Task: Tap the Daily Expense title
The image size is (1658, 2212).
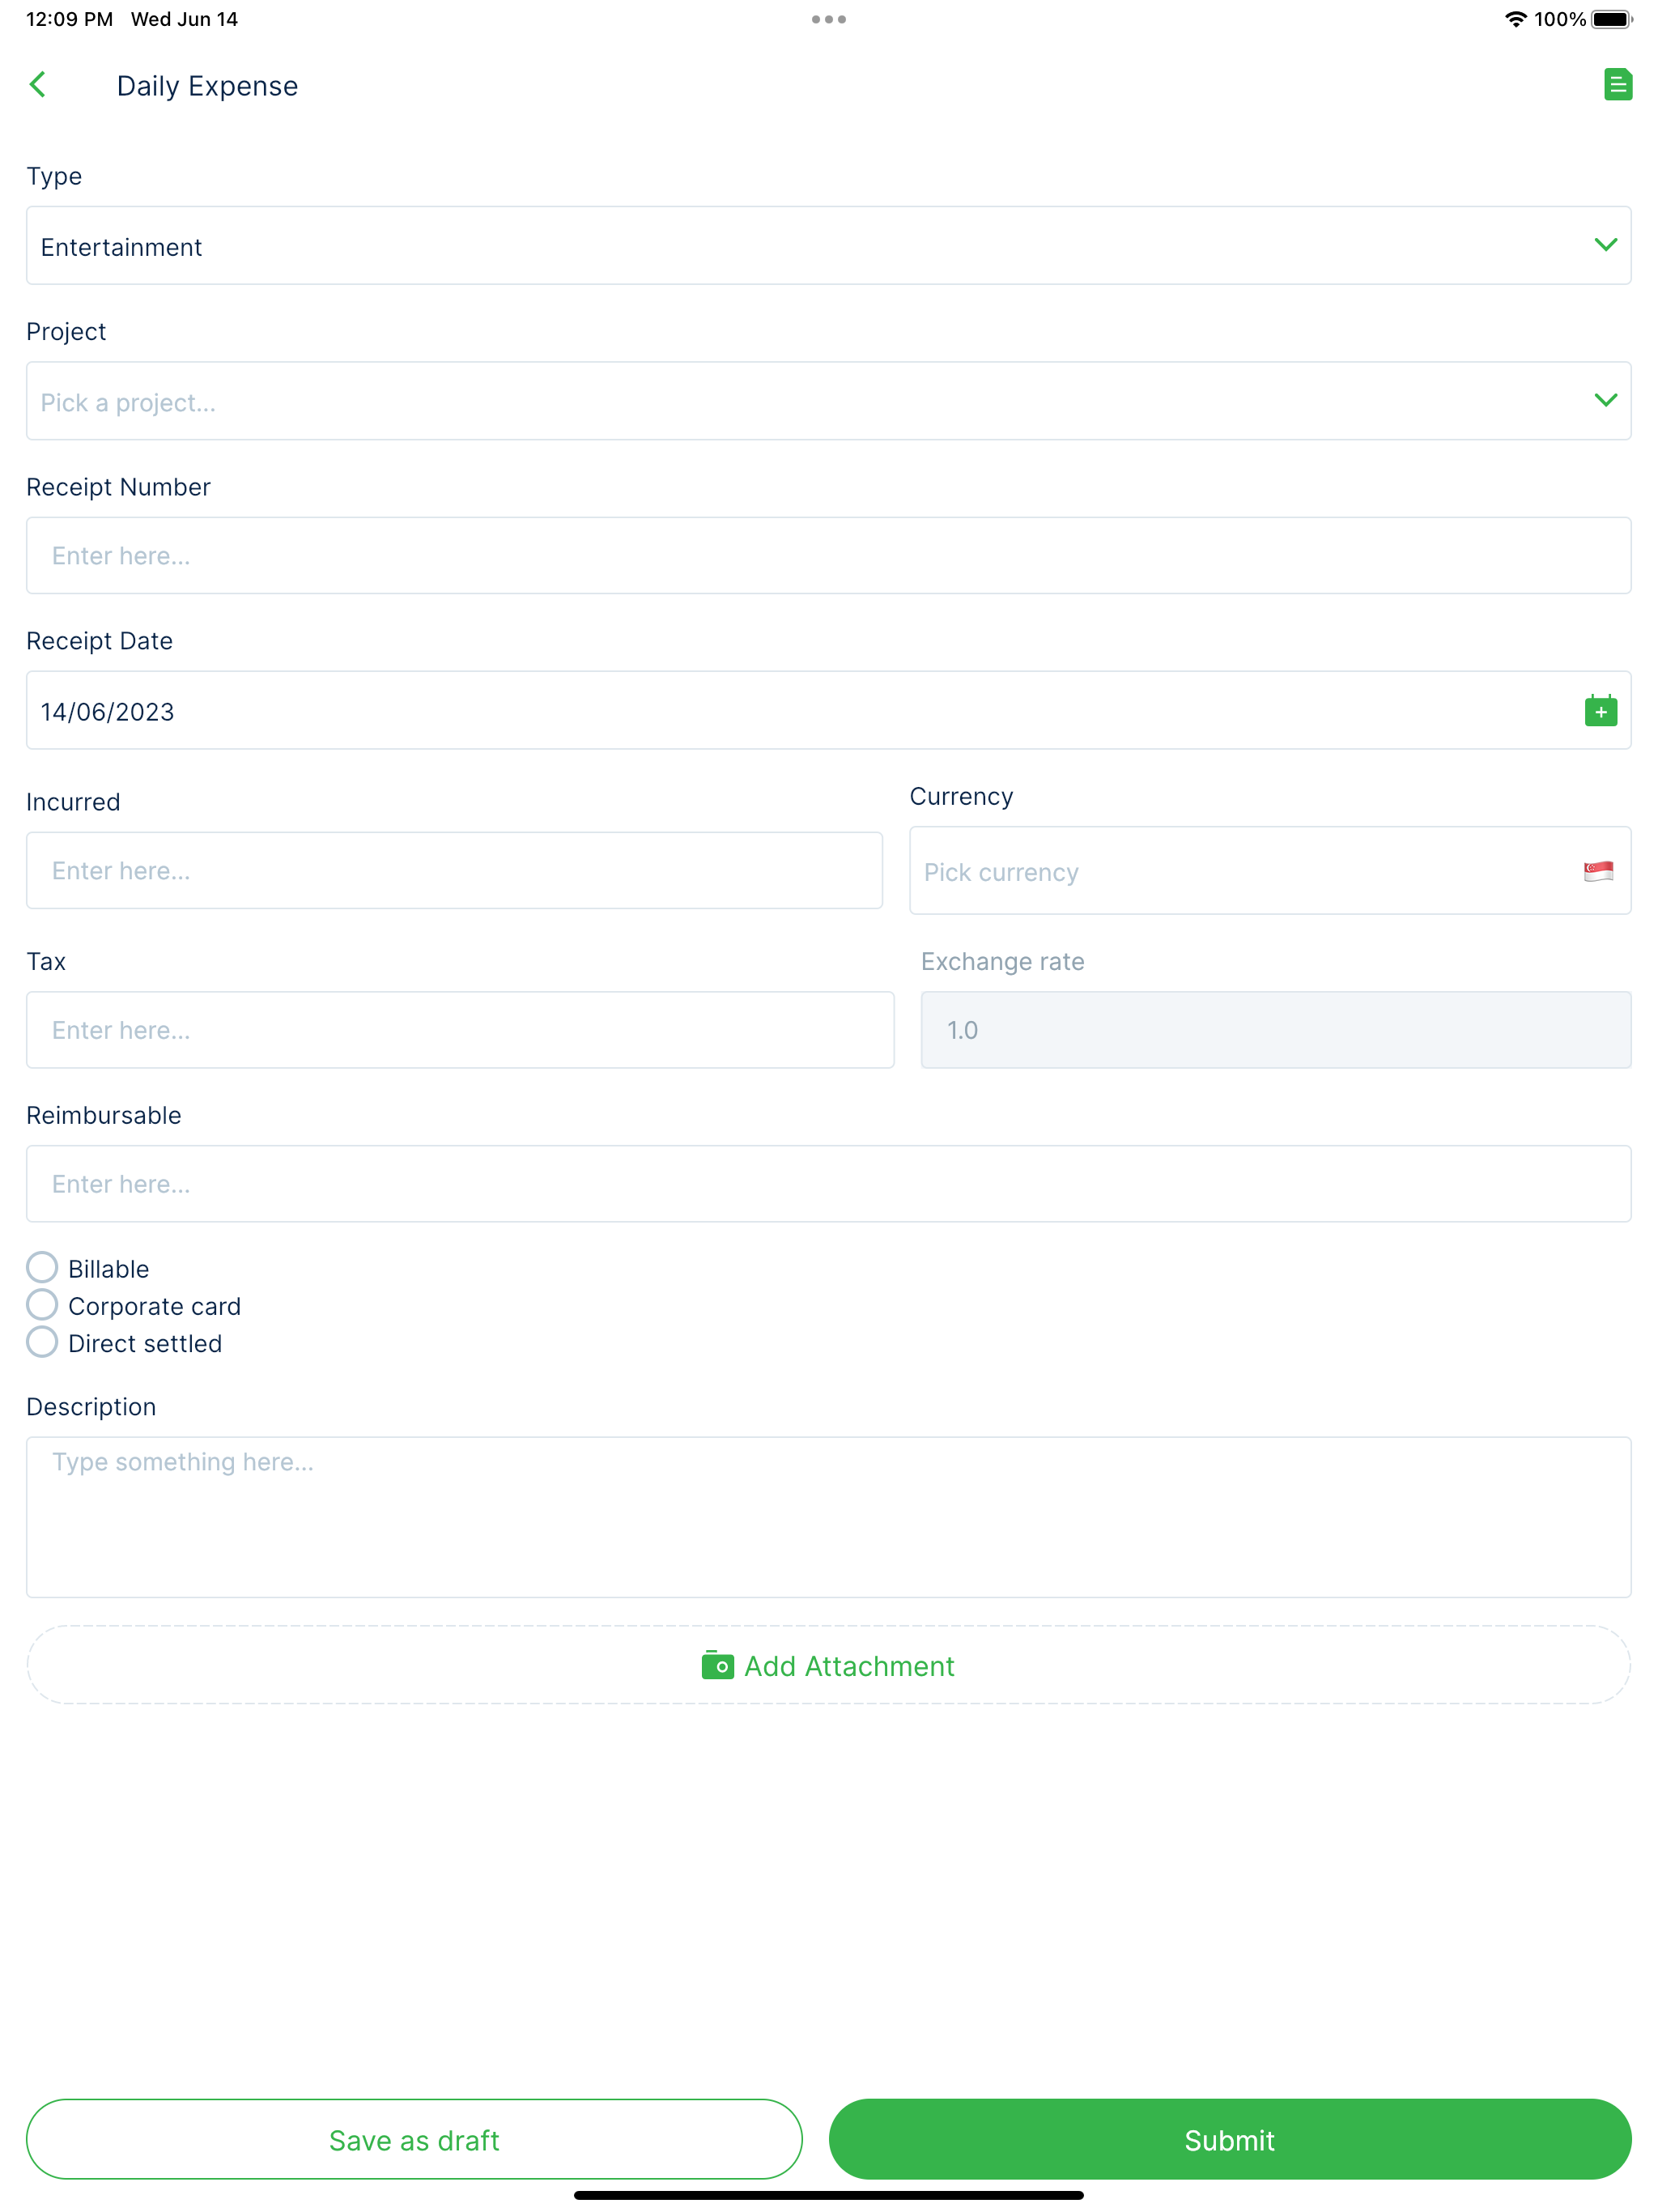Action: [207, 86]
